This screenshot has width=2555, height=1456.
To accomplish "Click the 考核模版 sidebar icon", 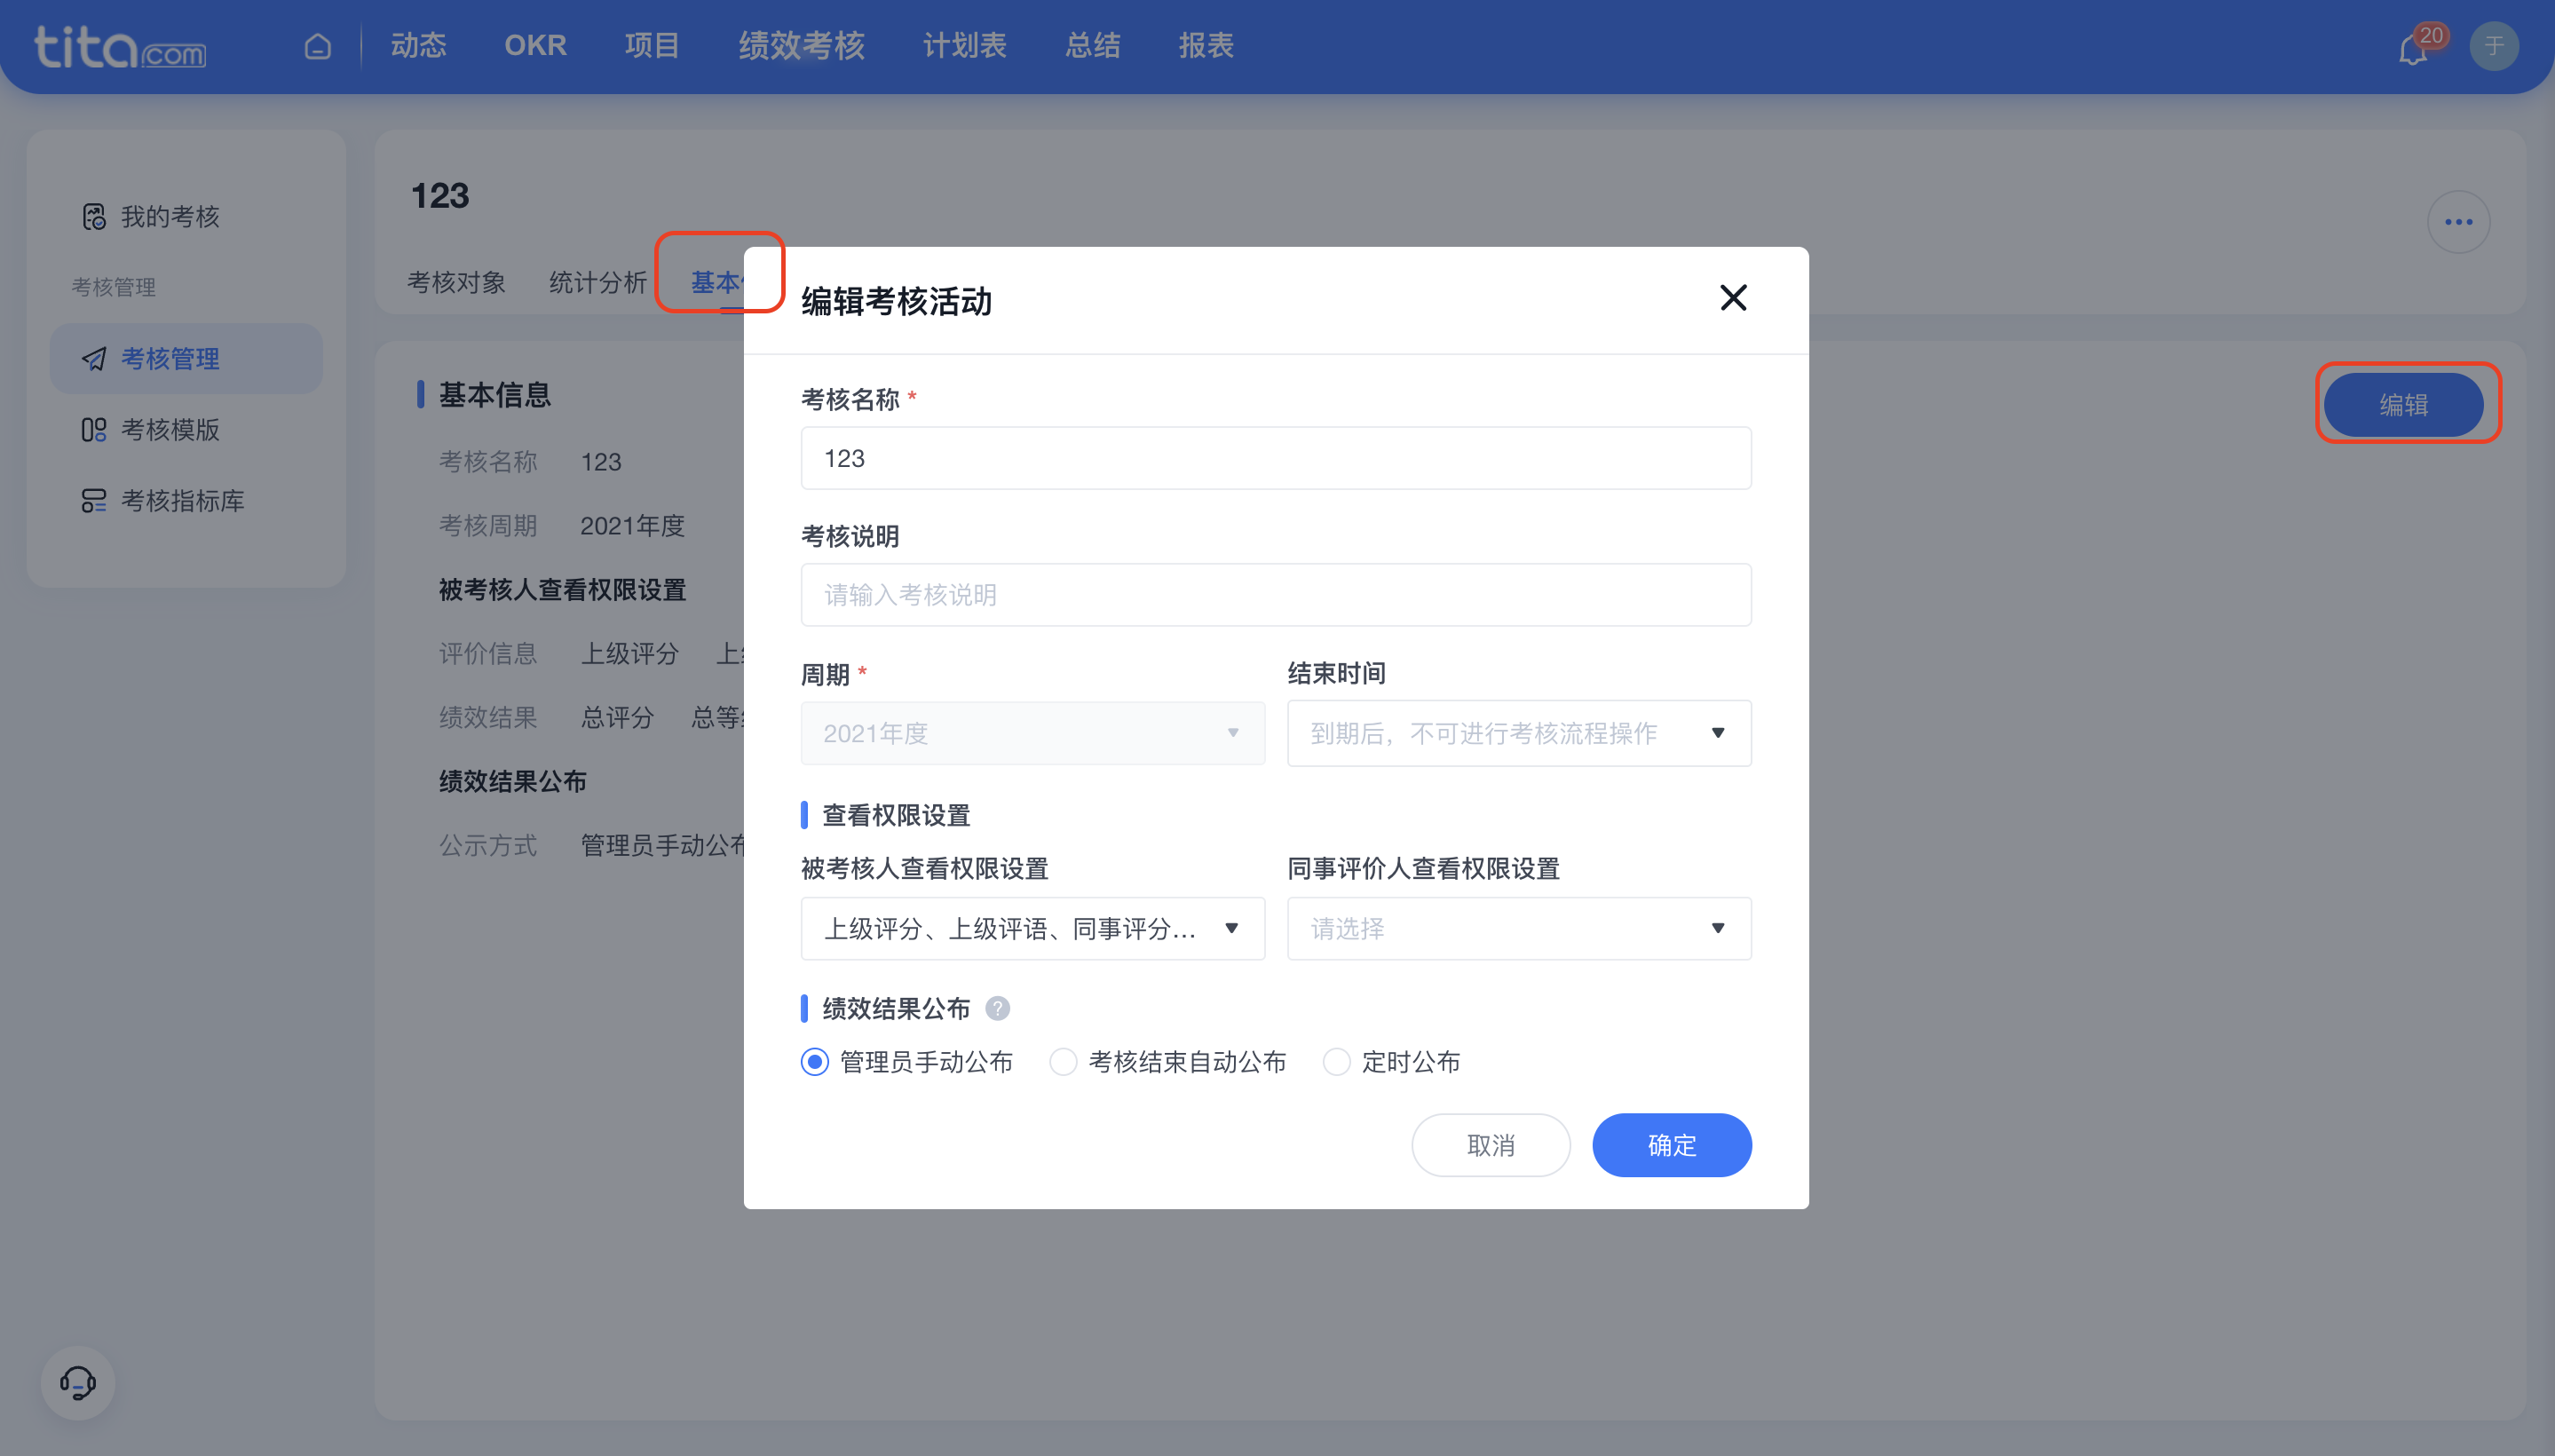I will click(x=94, y=430).
